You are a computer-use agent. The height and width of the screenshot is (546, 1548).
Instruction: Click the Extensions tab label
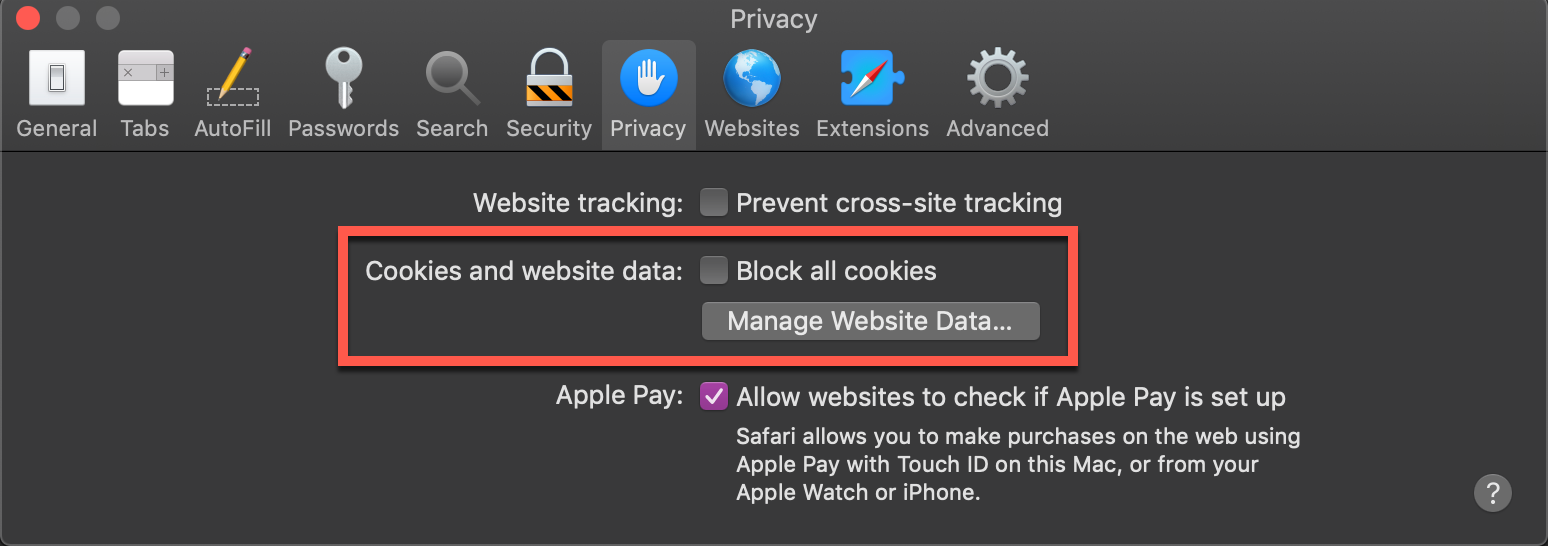(x=872, y=129)
